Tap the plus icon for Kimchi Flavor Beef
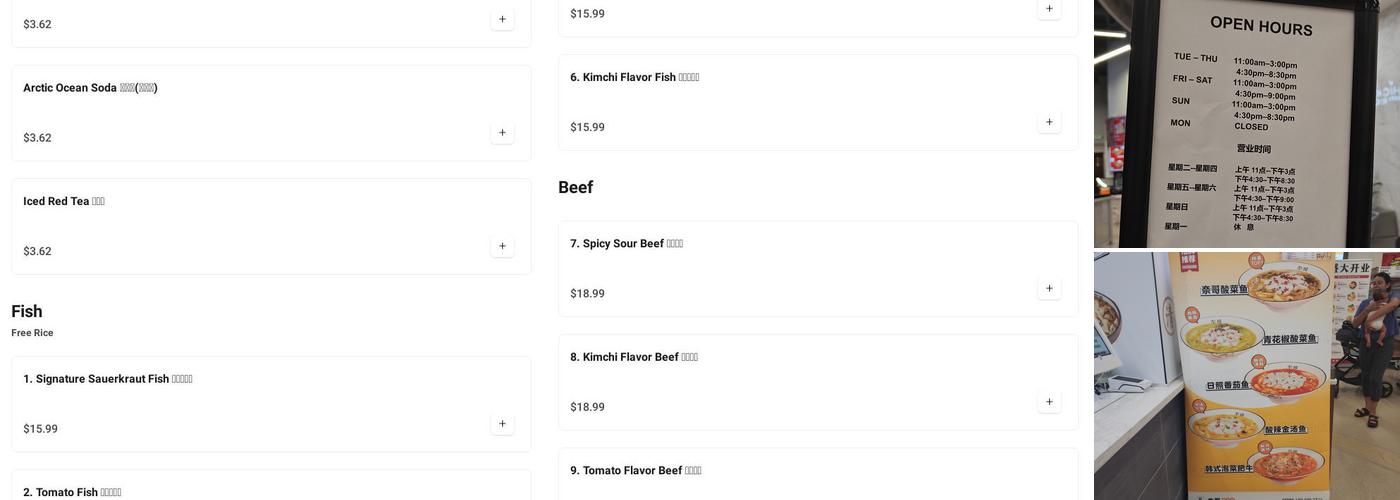 pyautogui.click(x=1049, y=402)
